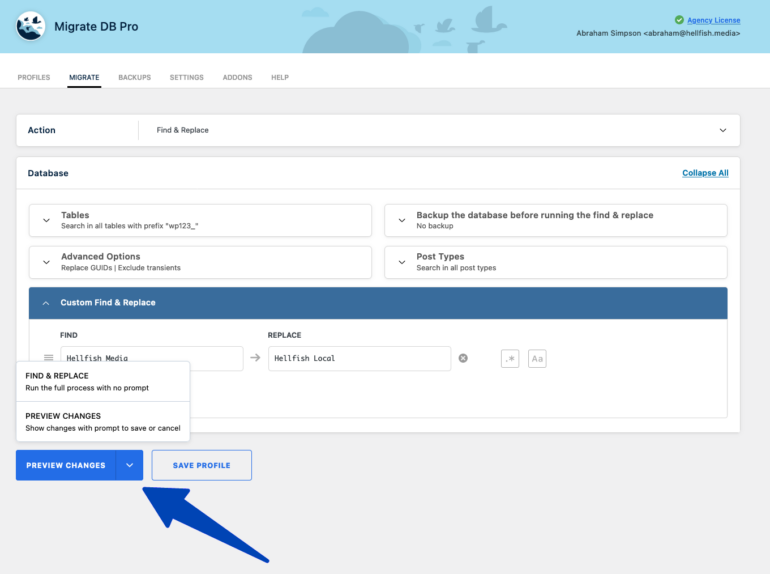Open the Agency License link

tap(713, 20)
